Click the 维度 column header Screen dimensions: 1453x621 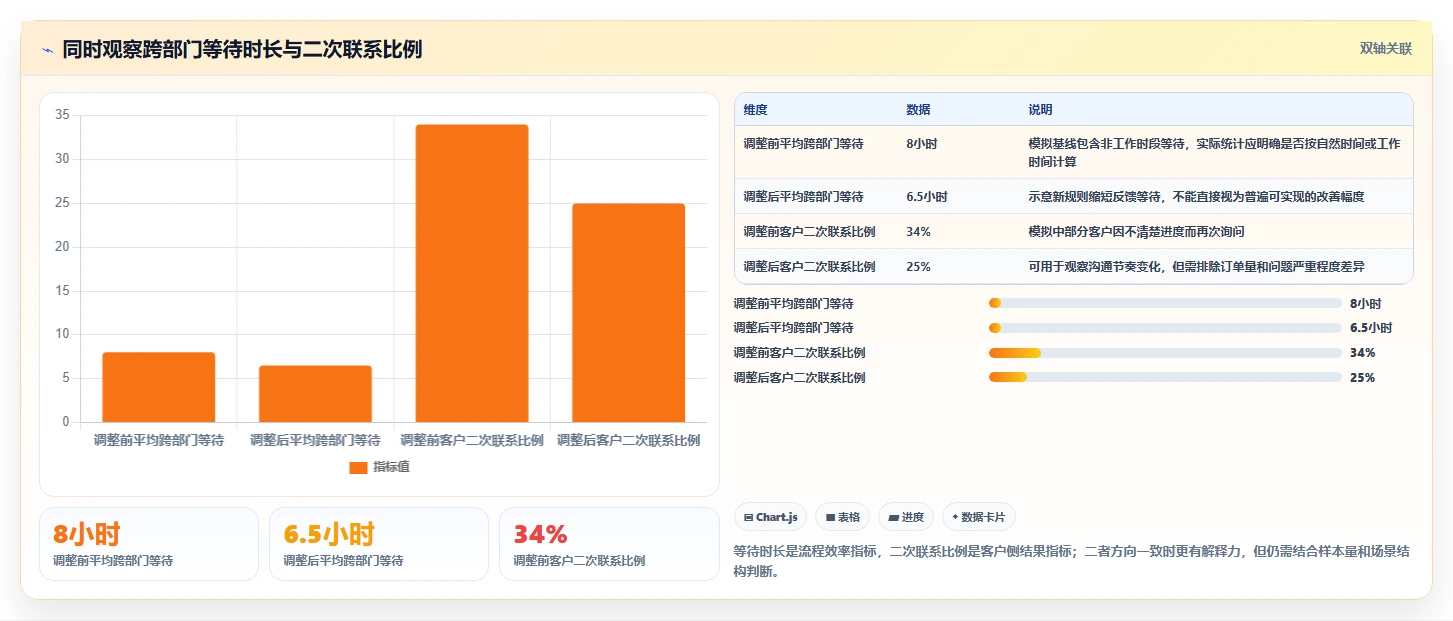(x=755, y=110)
